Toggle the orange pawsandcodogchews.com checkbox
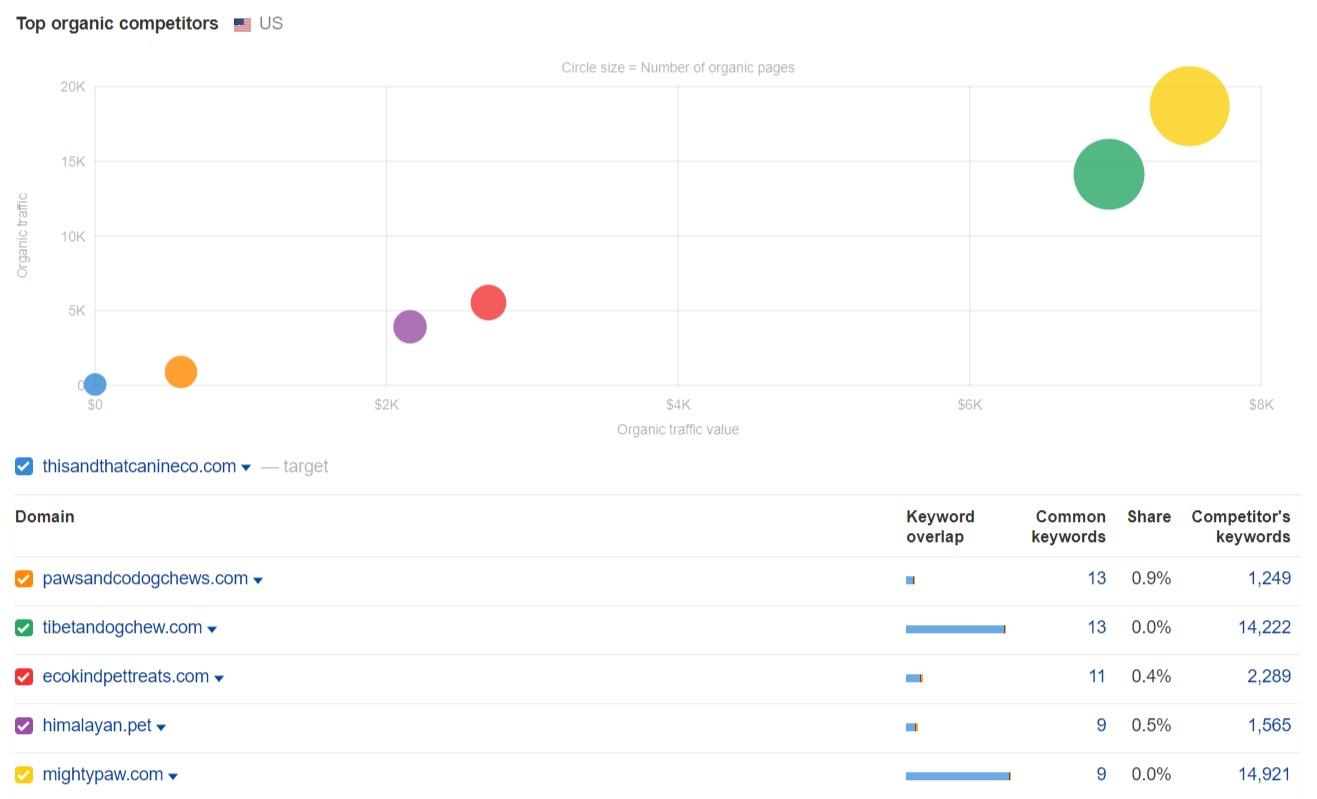 (x=24, y=579)
